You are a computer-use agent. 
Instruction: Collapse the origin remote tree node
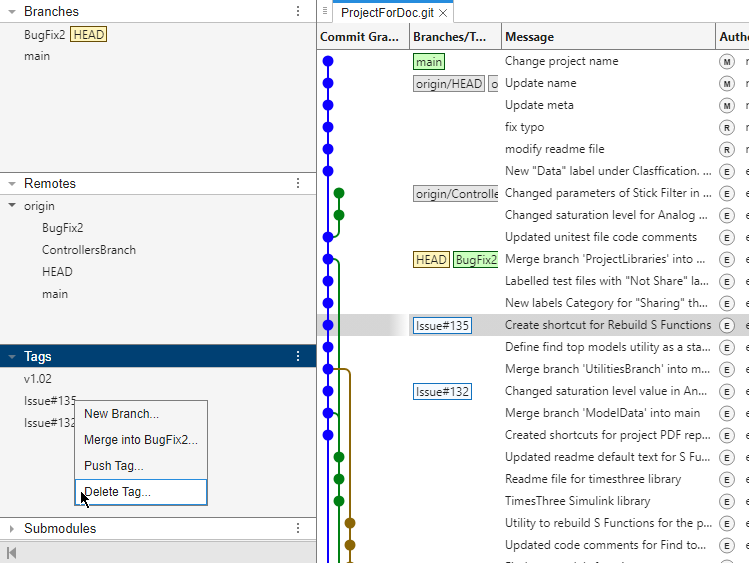pos(12,206)
